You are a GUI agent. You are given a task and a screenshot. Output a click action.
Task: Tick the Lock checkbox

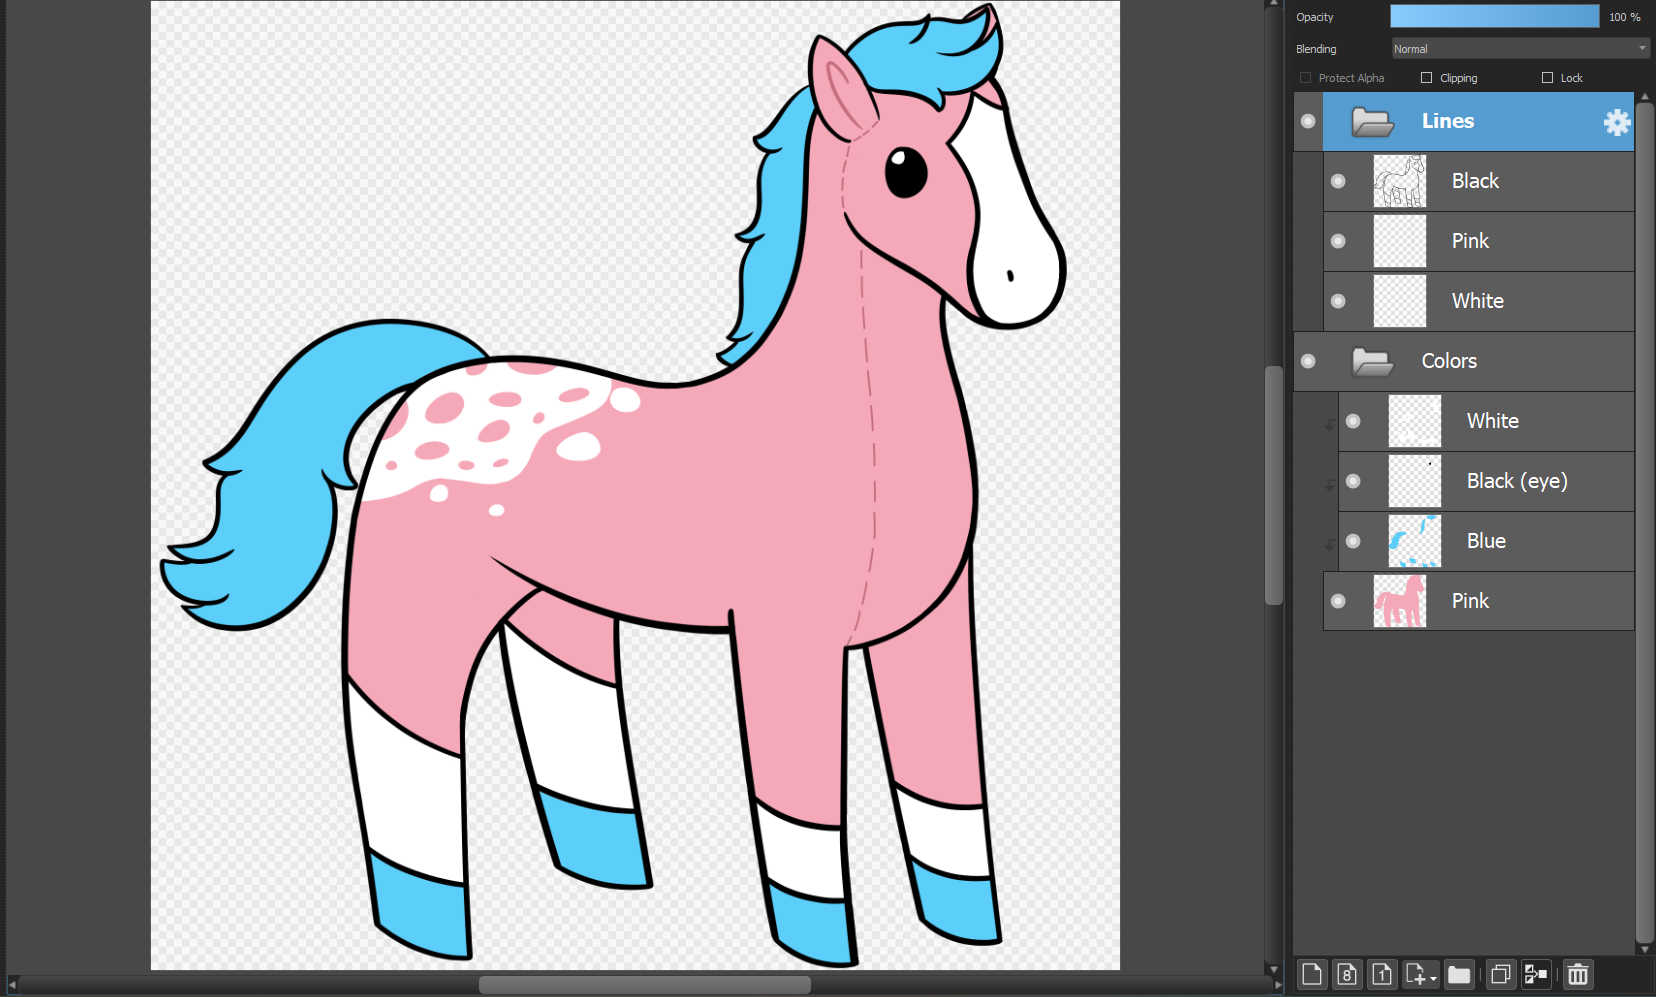tap(1547, 78)
